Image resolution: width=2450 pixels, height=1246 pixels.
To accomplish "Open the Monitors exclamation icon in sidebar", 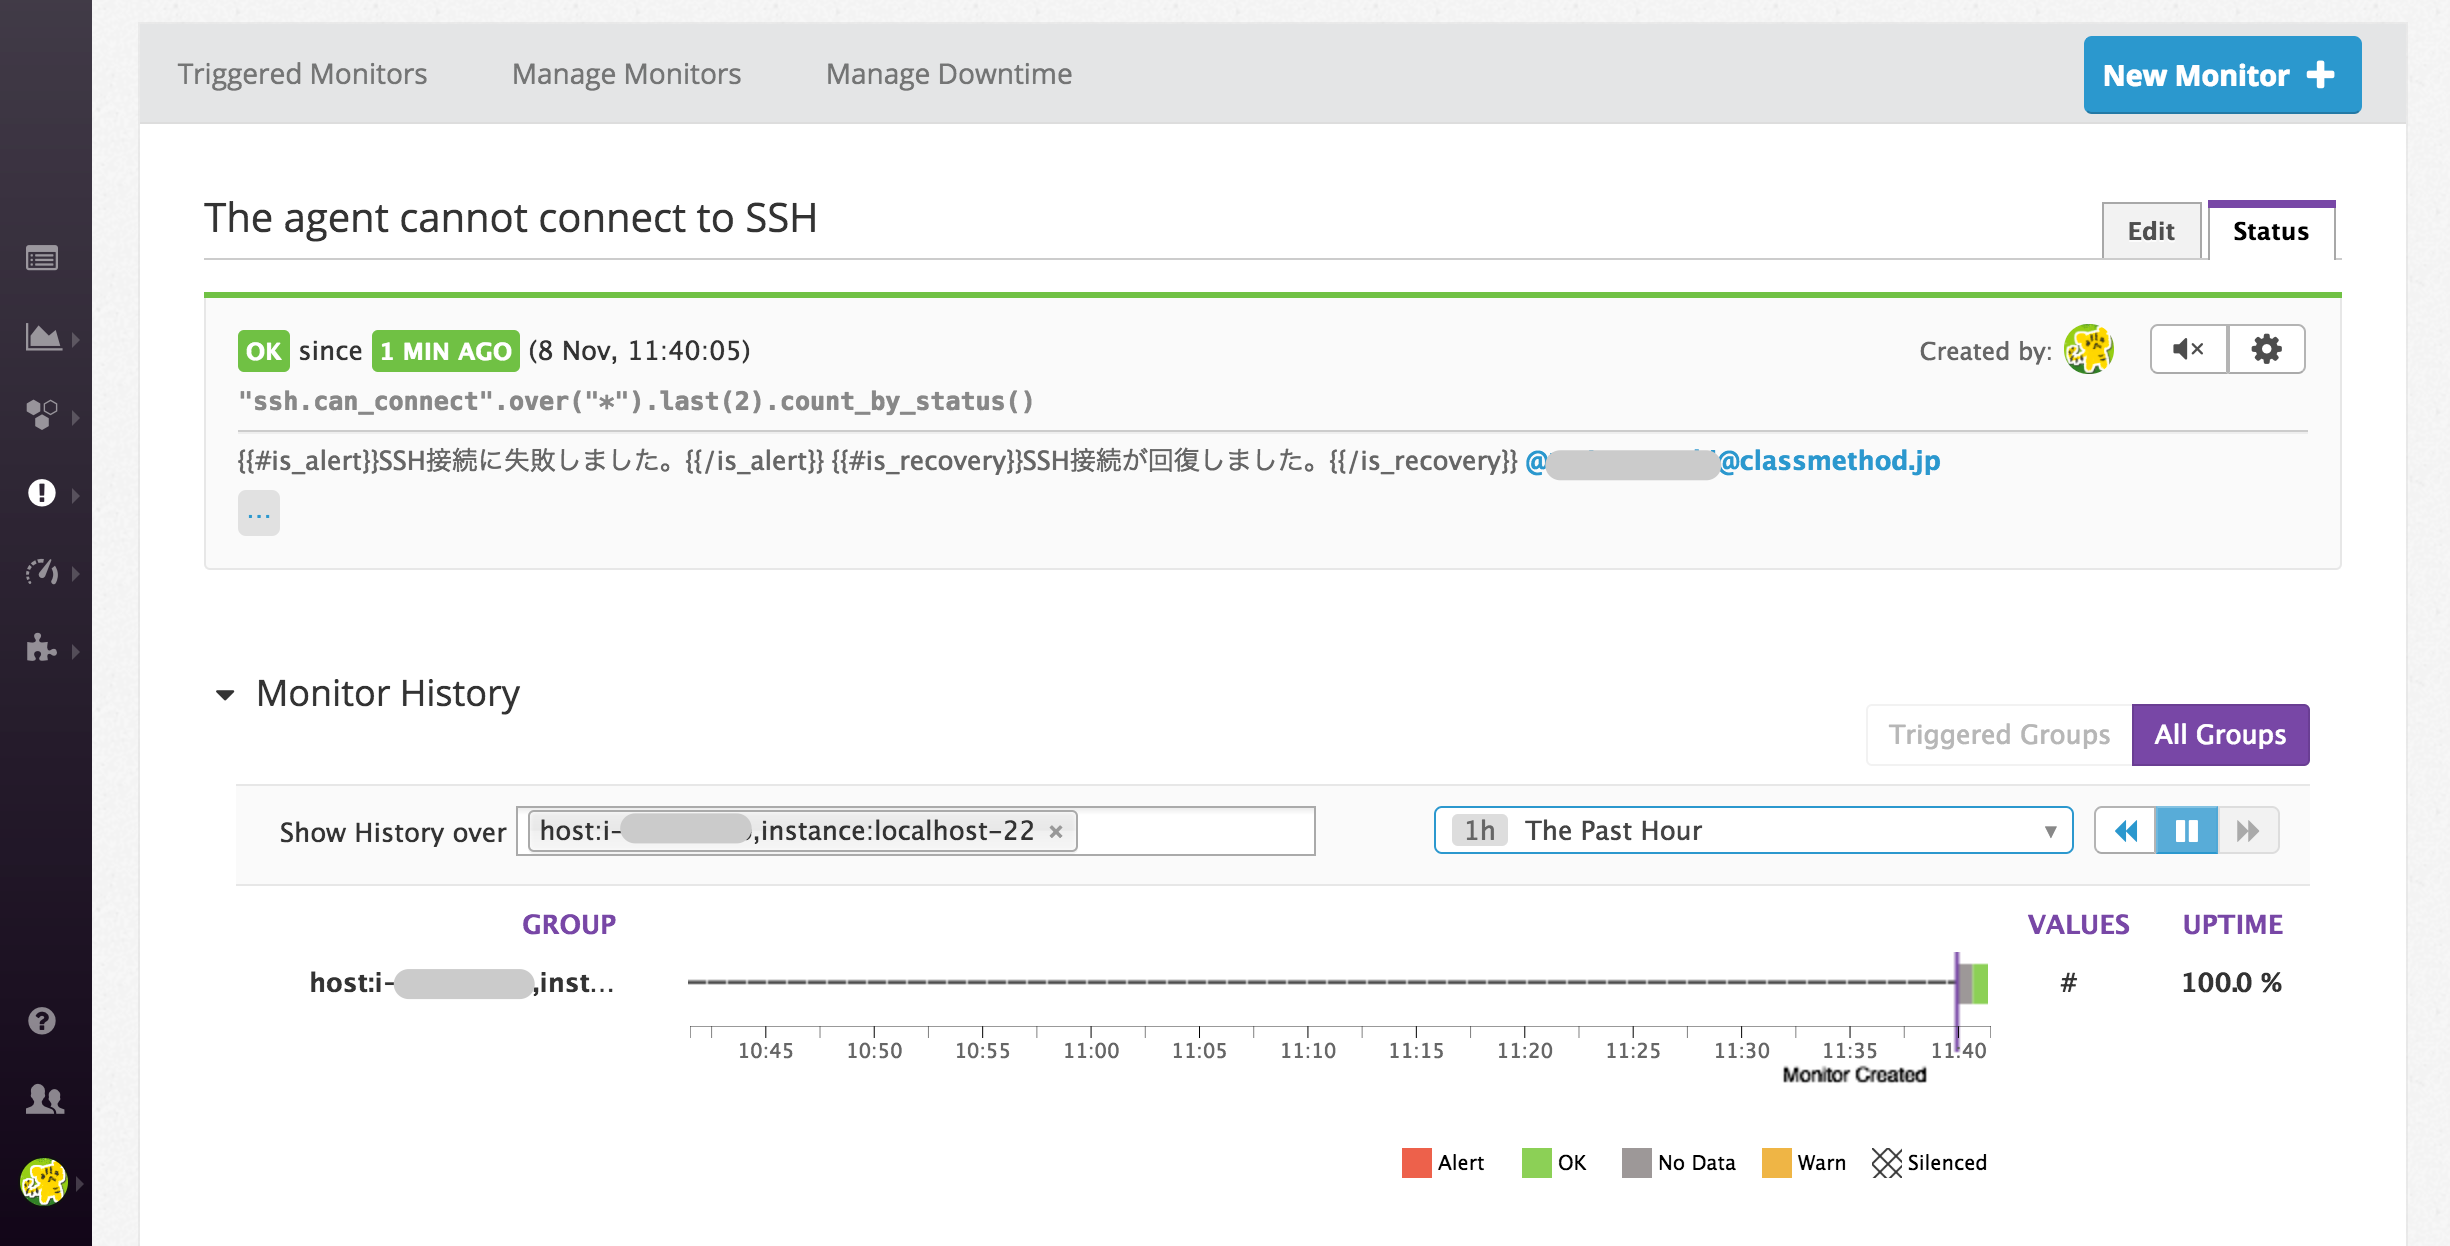I will point(42,493).
